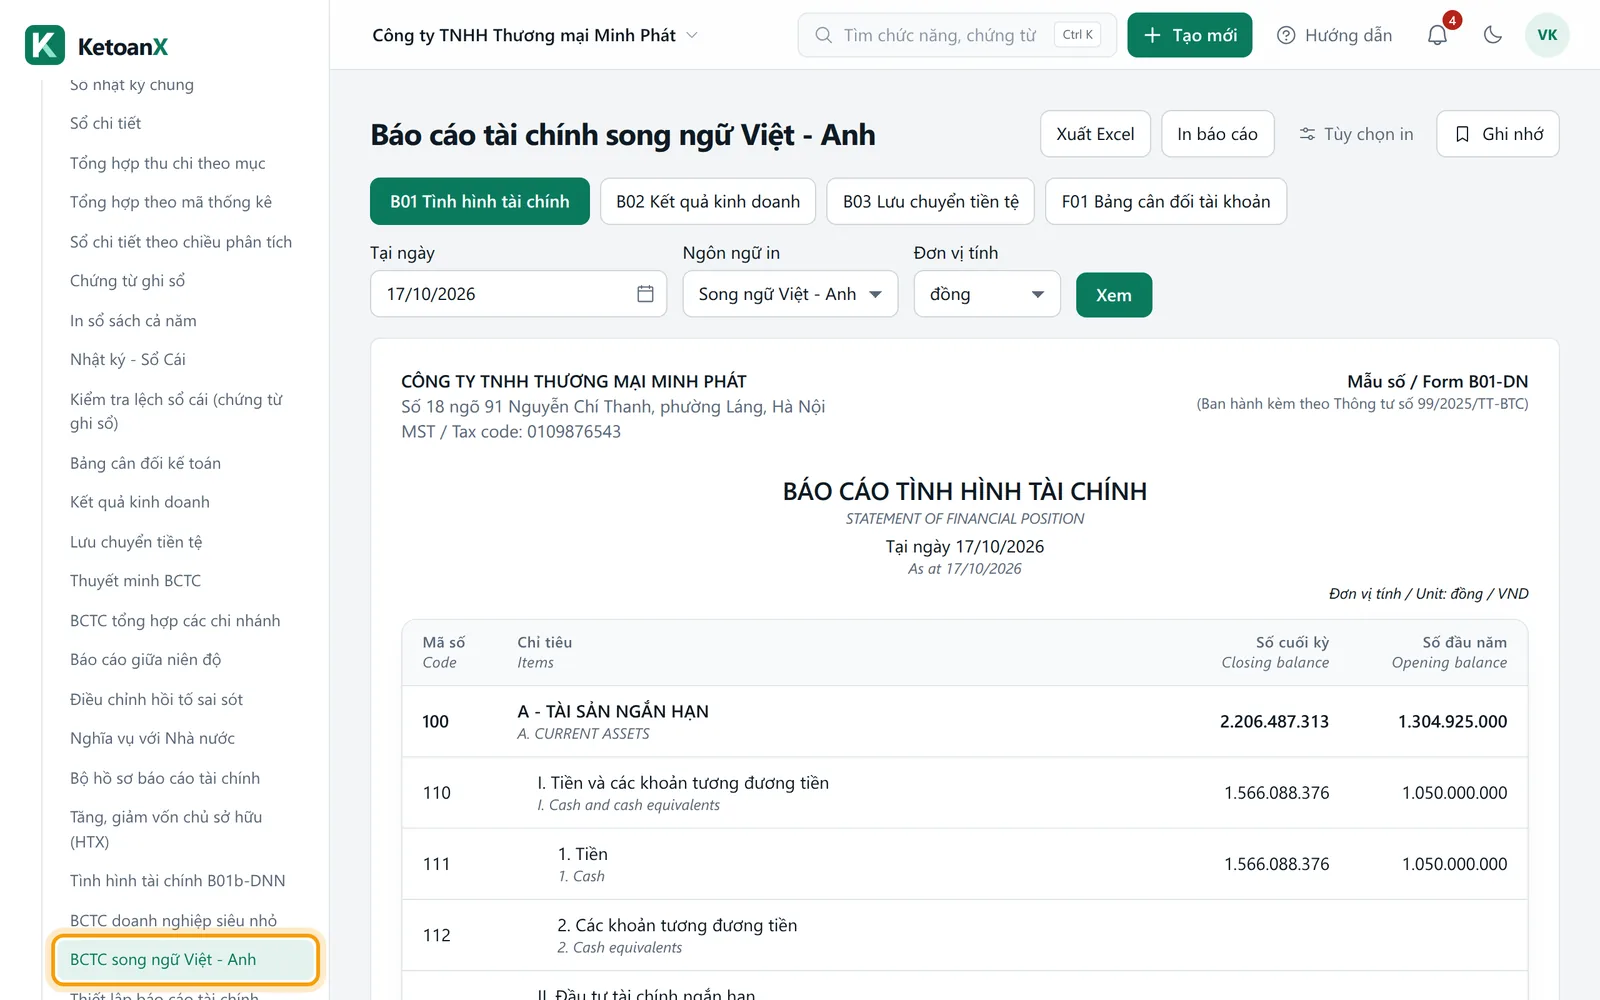Click closing balance 2.206.487.313

click(1274, 721)
